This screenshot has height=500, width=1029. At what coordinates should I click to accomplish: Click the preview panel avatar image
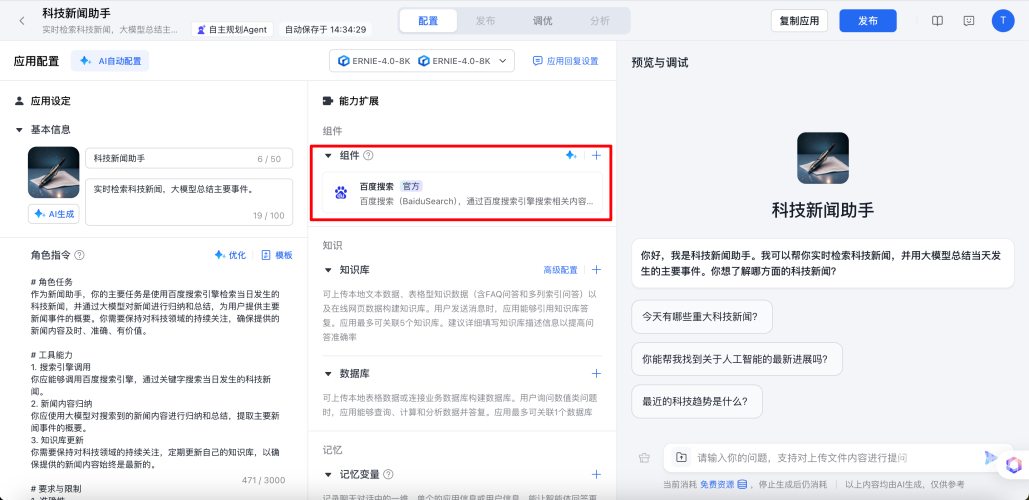pyautogui.click(x=822, y=158)
